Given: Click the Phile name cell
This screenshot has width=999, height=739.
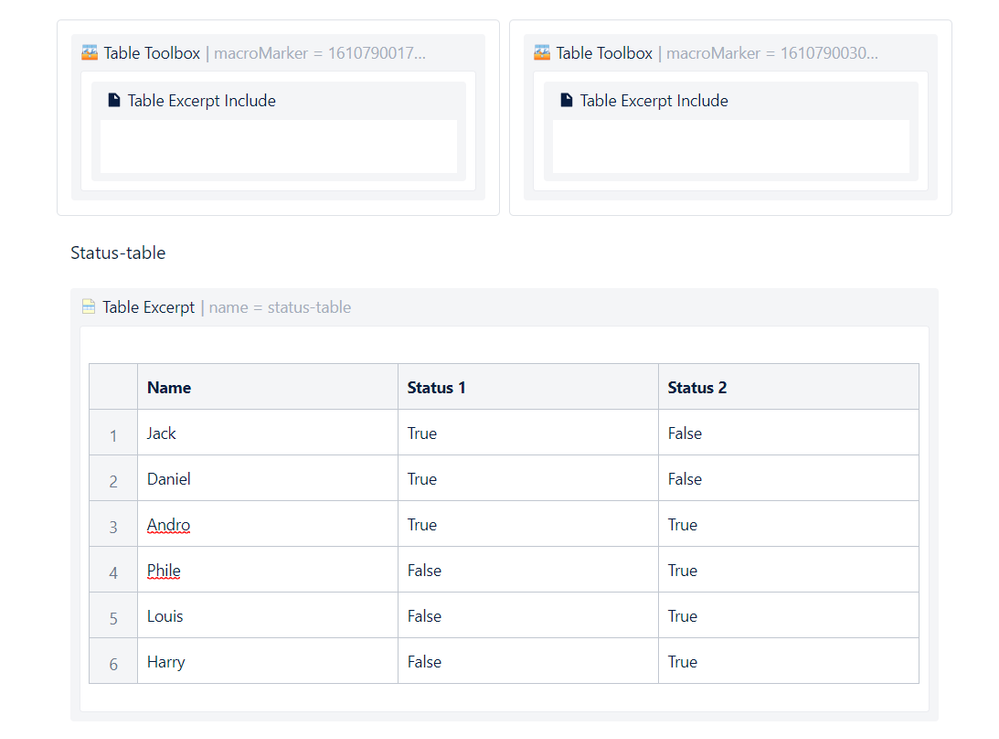Looking at the screenshot, I should coord(268,570).
